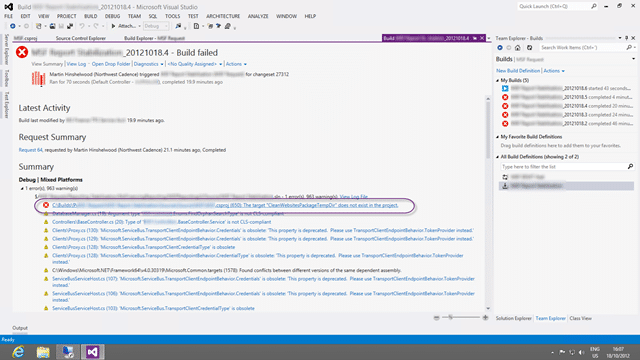
Task: Open the Actions dropdown in build summary
Action: coord(236,64)
